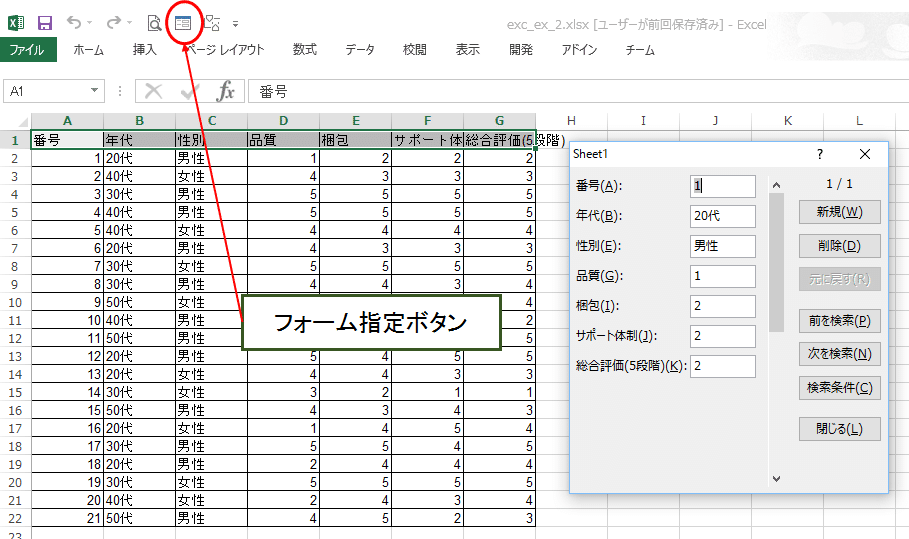Click the form dialog scrollbar down arrow
Screen dimensions: 909x539
tap(776, 479)
